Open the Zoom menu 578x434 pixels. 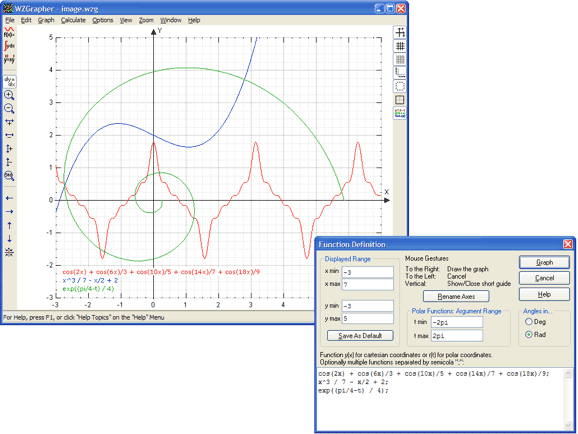pos(146,20)
